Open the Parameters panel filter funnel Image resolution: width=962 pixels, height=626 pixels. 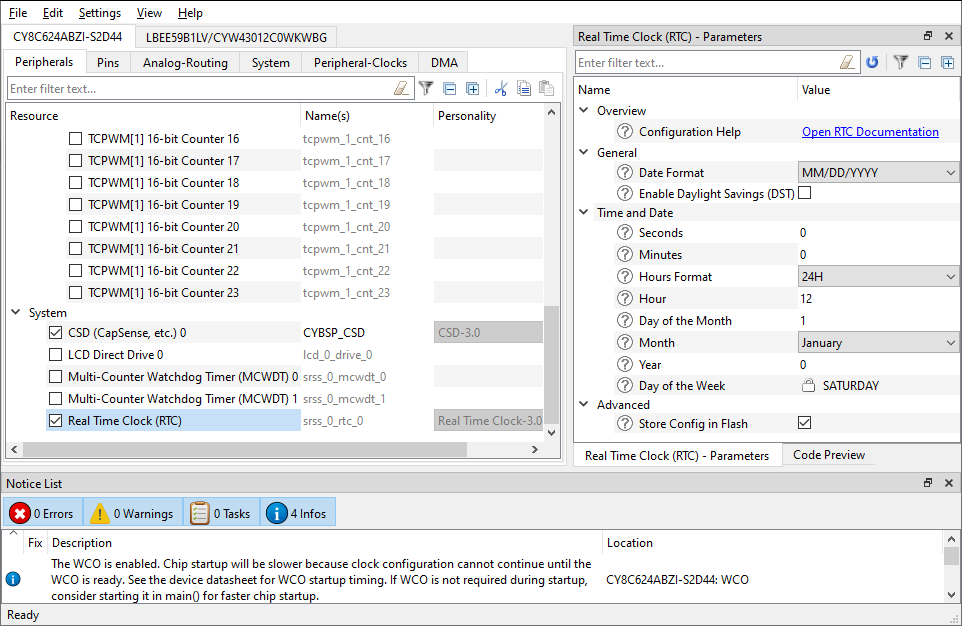(x=901, y=62)
